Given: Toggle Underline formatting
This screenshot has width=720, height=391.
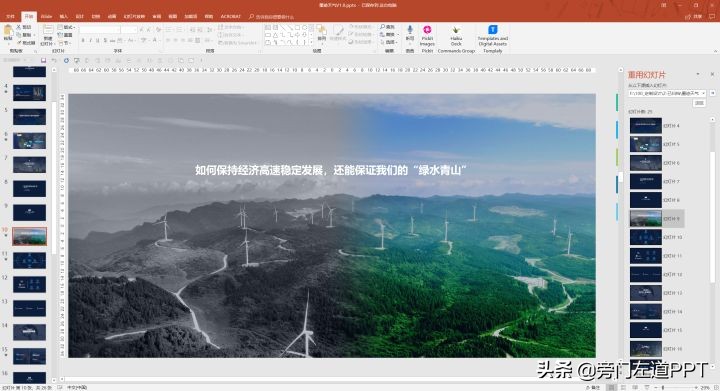Looking at the screenshot, I should pyautogui.click(x=98, y=41).
